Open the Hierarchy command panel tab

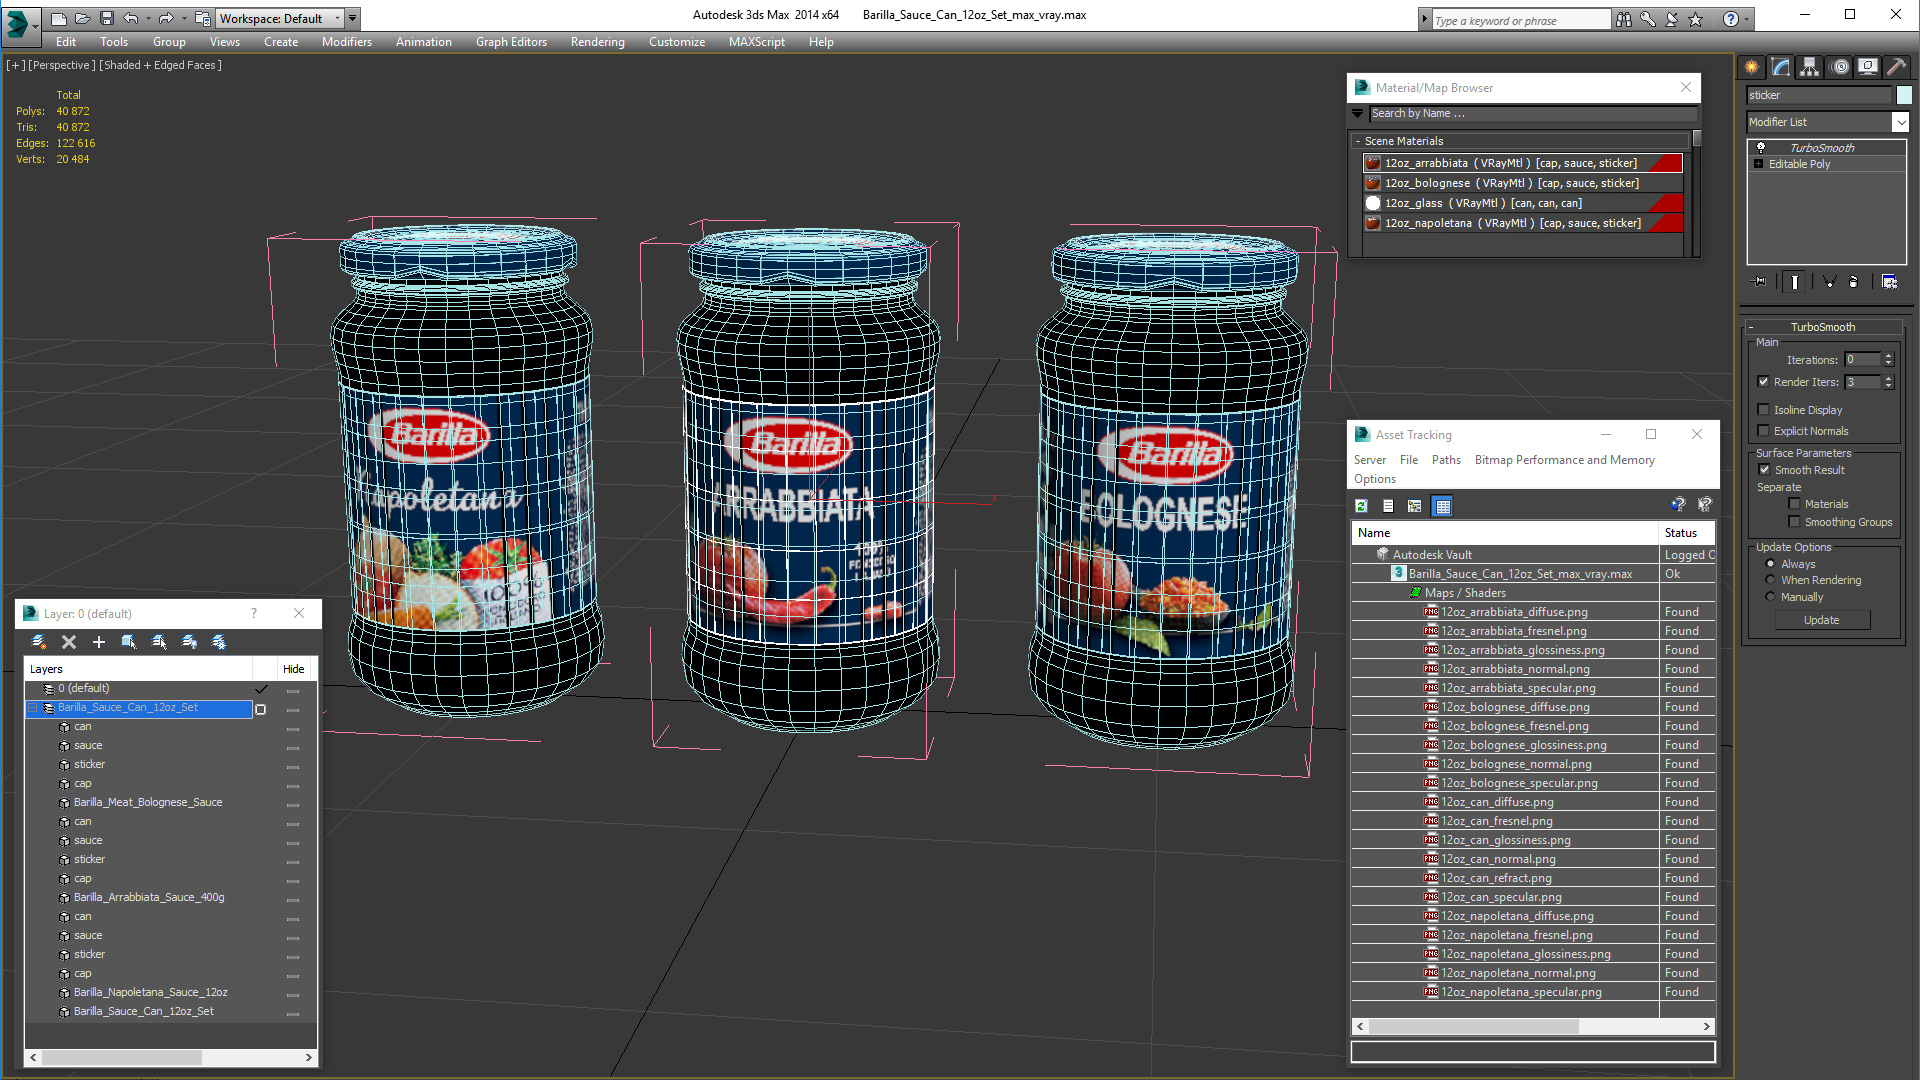click(1809, 67)
